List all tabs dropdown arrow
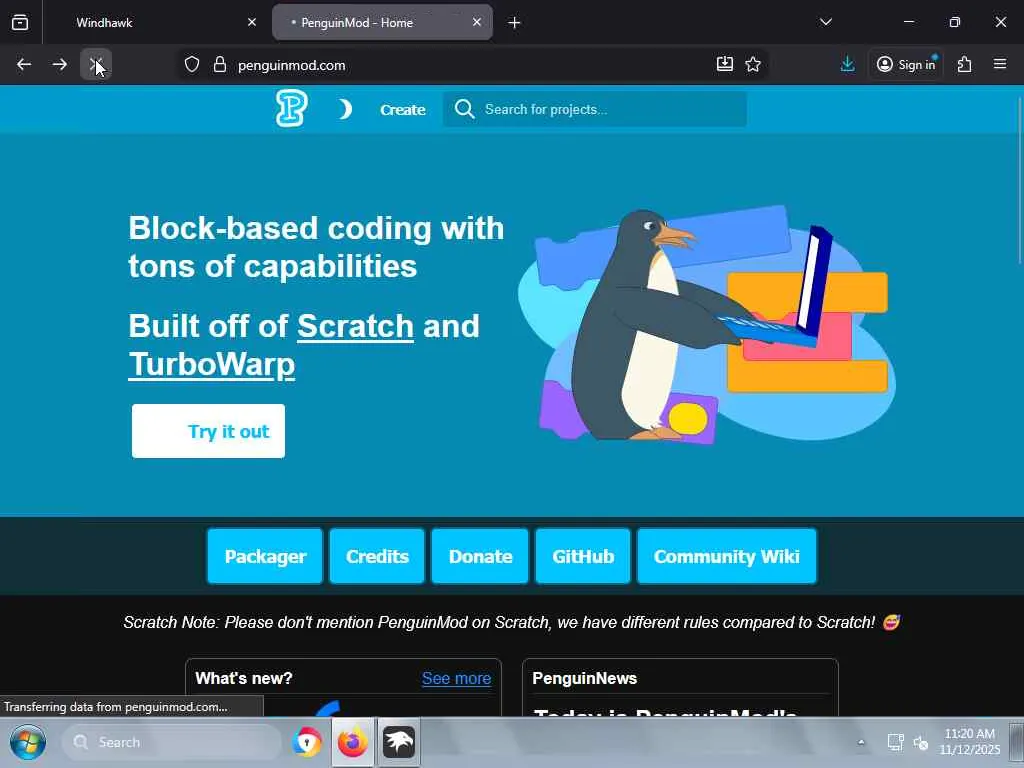 click(x=825, y=22)
